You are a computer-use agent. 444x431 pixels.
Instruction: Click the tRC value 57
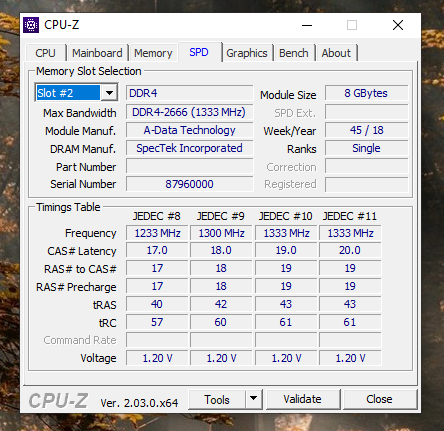point(157,322)
